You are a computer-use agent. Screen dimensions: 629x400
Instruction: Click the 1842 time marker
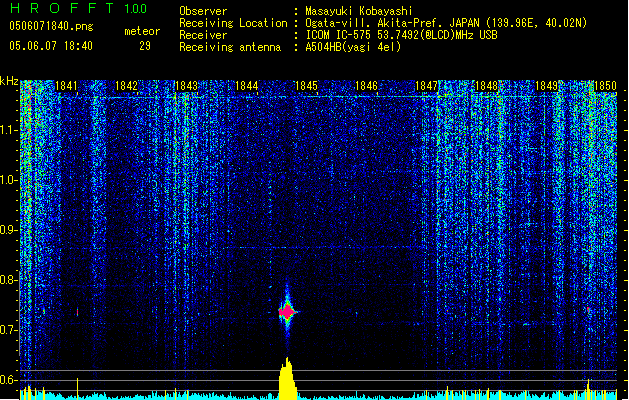point(126,86)
